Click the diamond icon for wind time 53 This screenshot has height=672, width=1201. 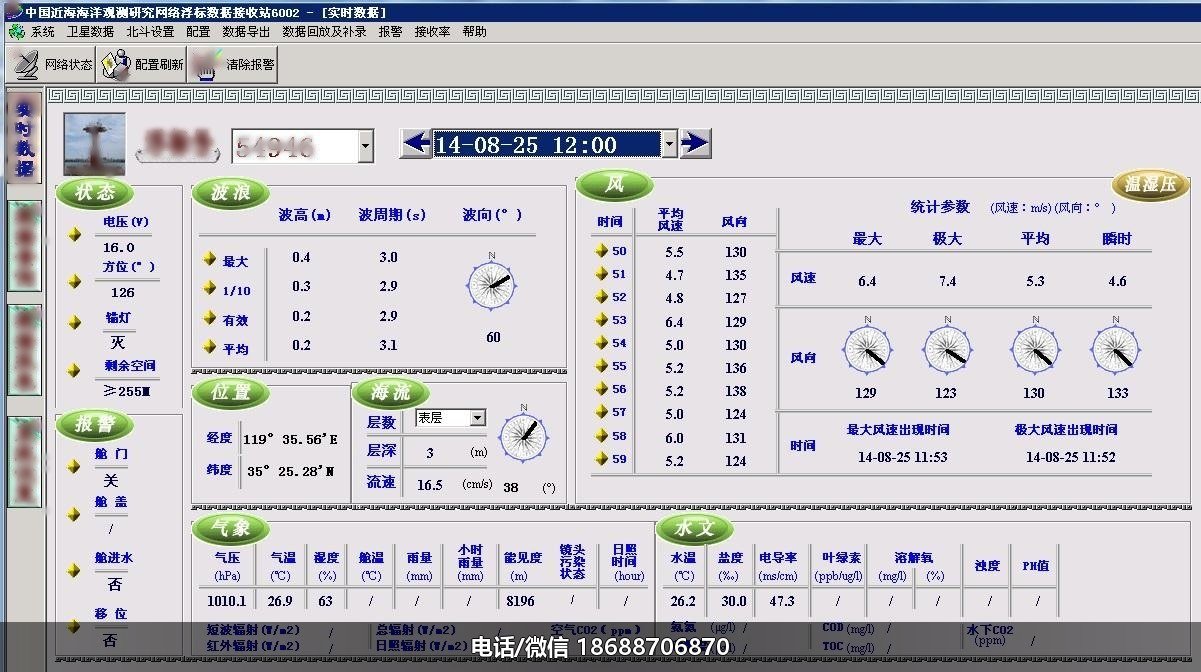(x=601, y=319)
